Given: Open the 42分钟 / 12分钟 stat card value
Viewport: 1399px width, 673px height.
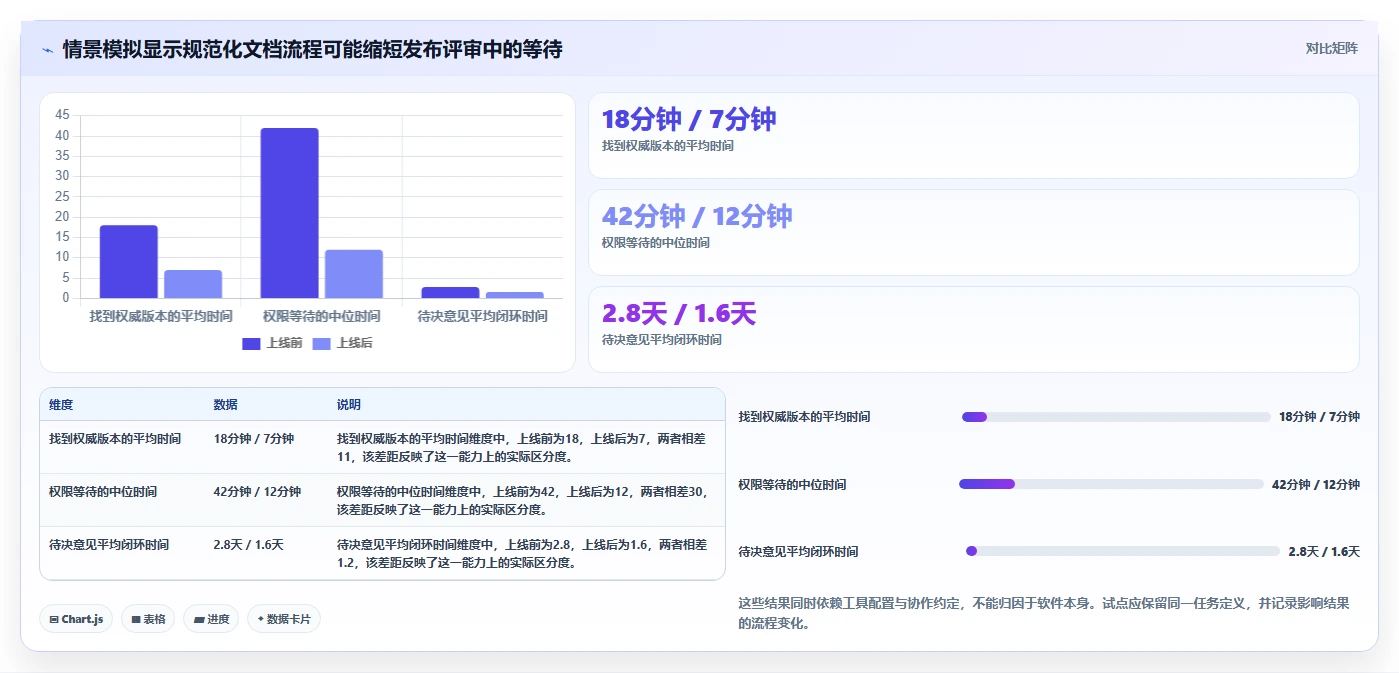Looking at the screenshot, I should [697, 216].
